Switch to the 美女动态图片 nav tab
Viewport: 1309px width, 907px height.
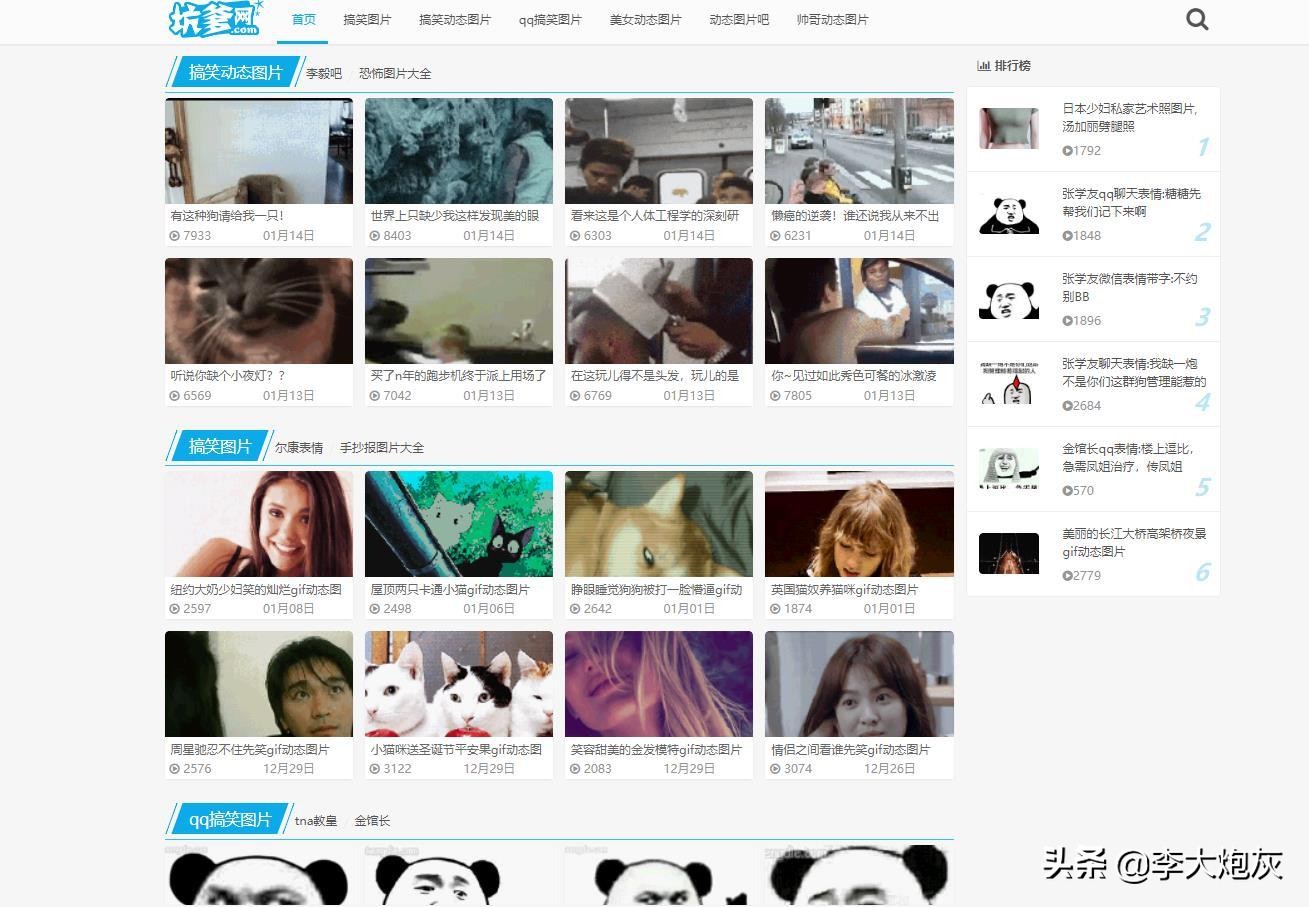(644, 19)
